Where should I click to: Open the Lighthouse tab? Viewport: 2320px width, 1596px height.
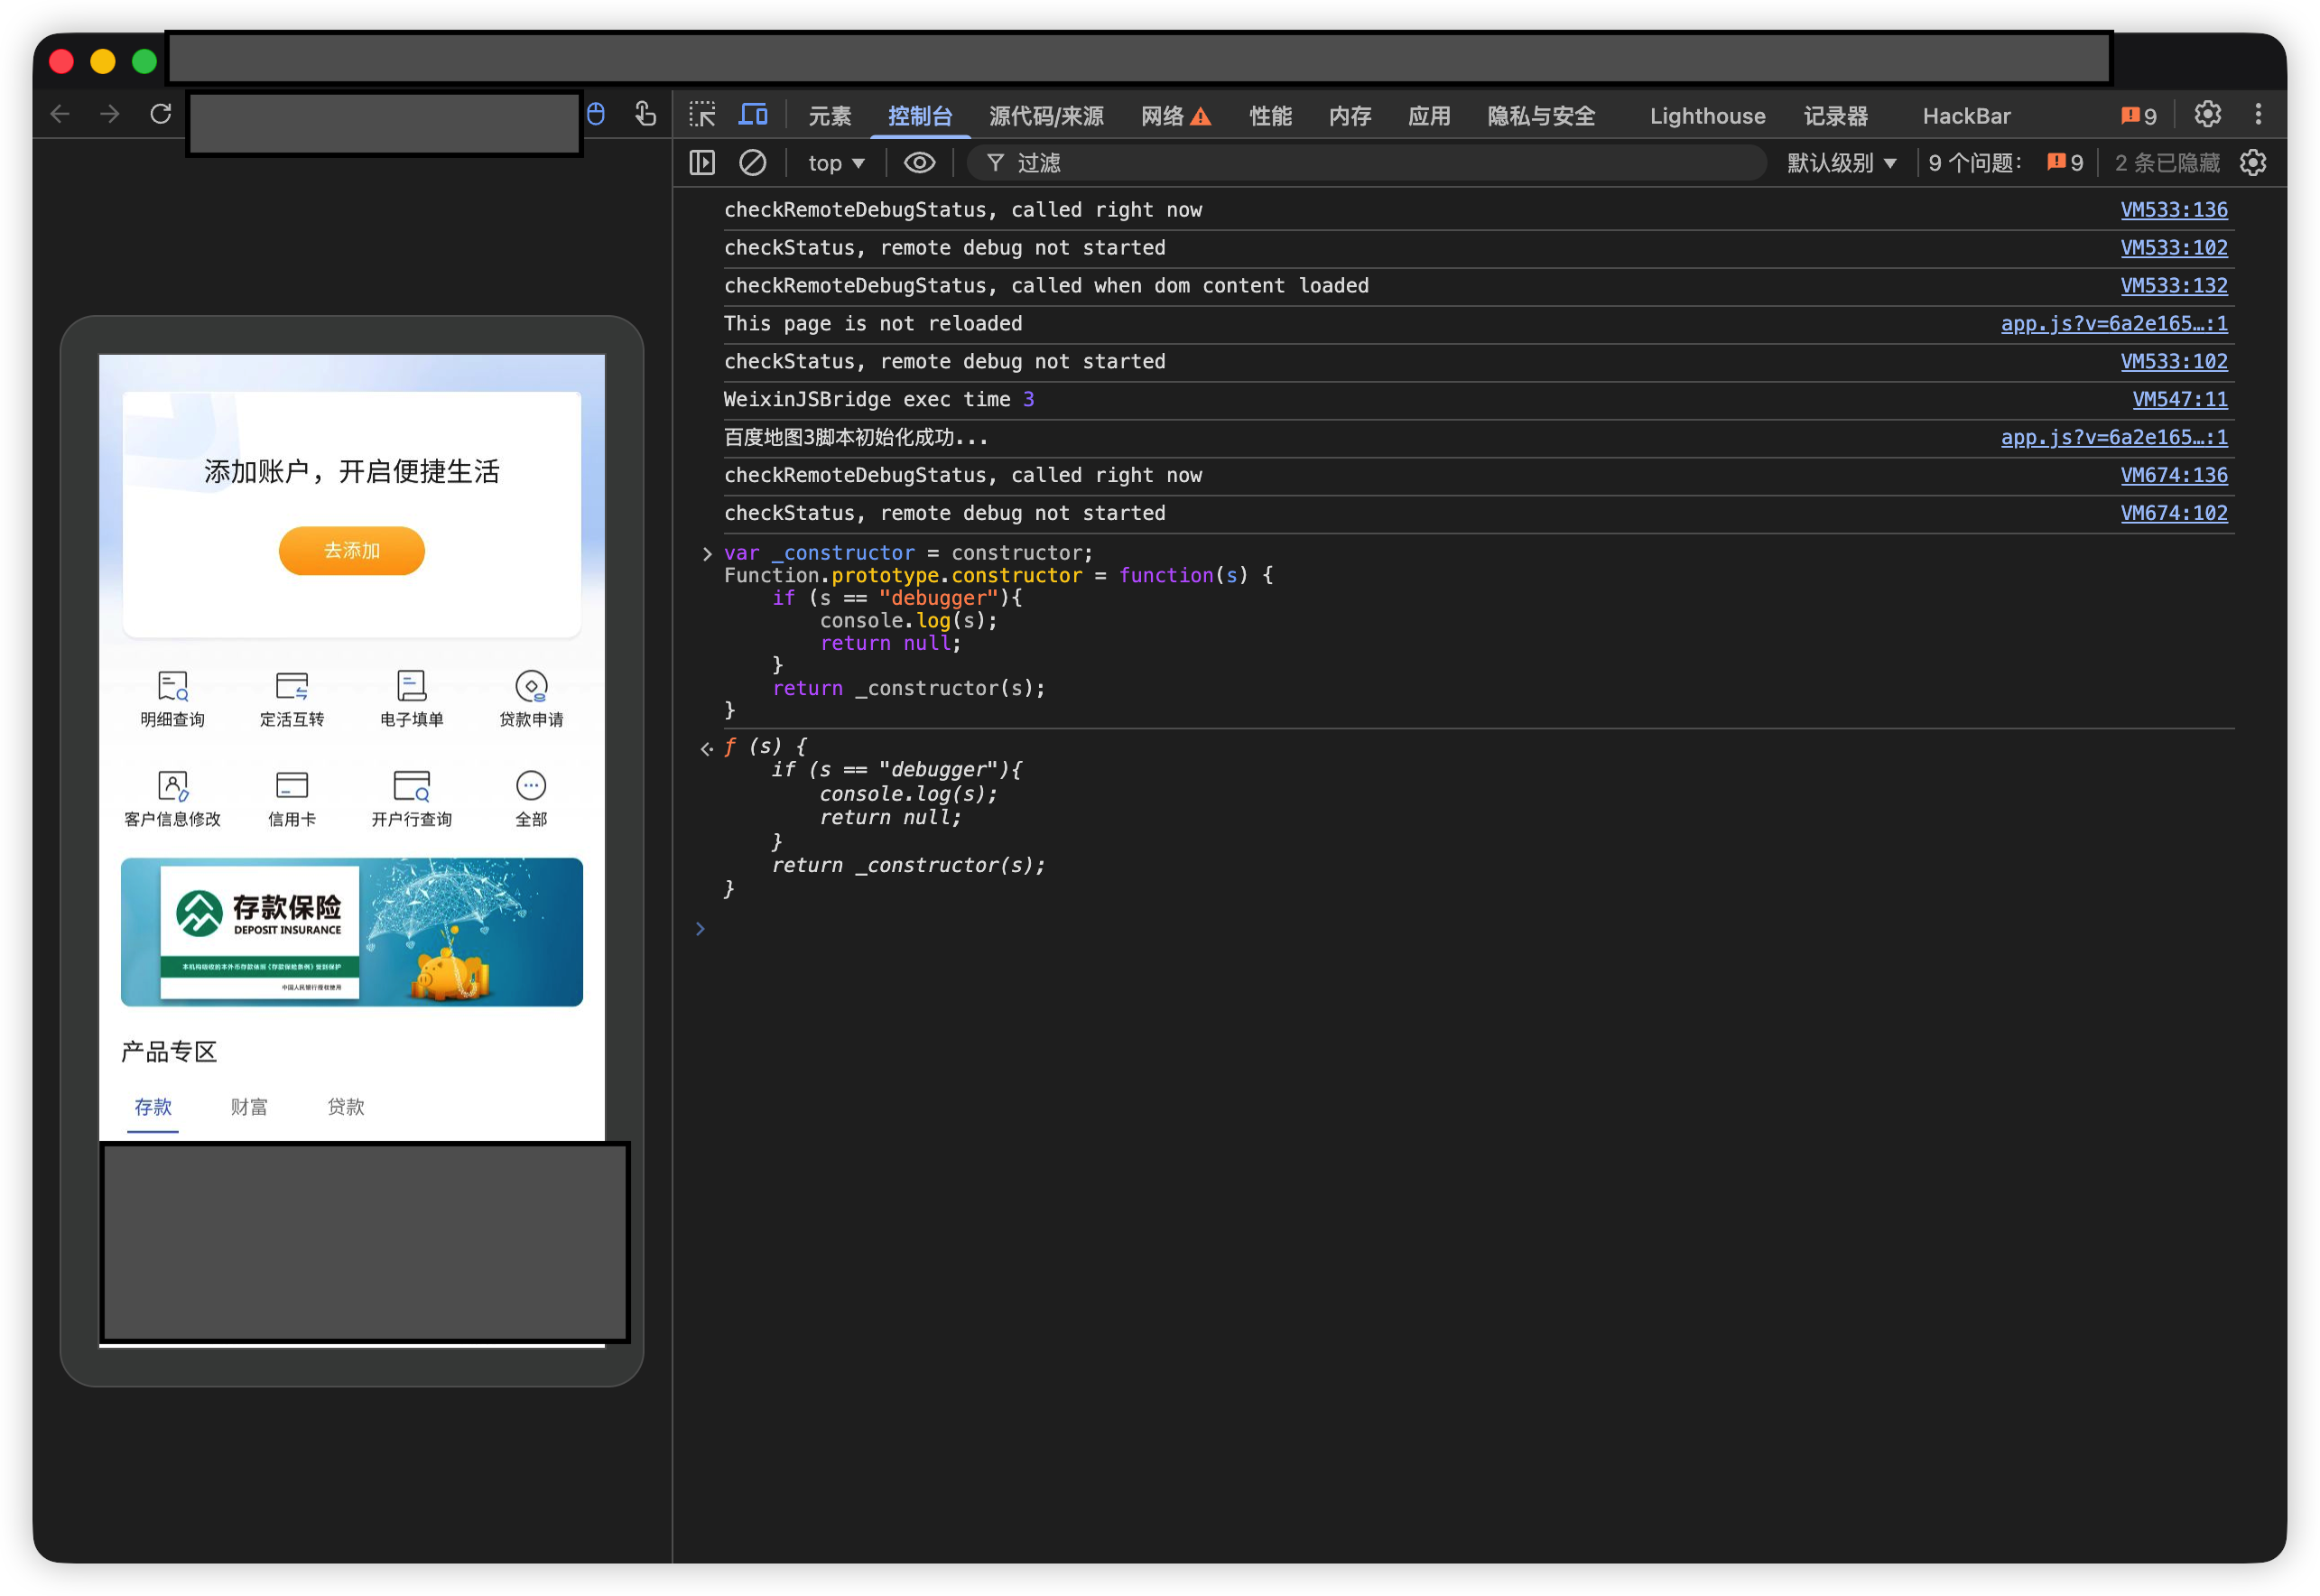pos(1706,116)
